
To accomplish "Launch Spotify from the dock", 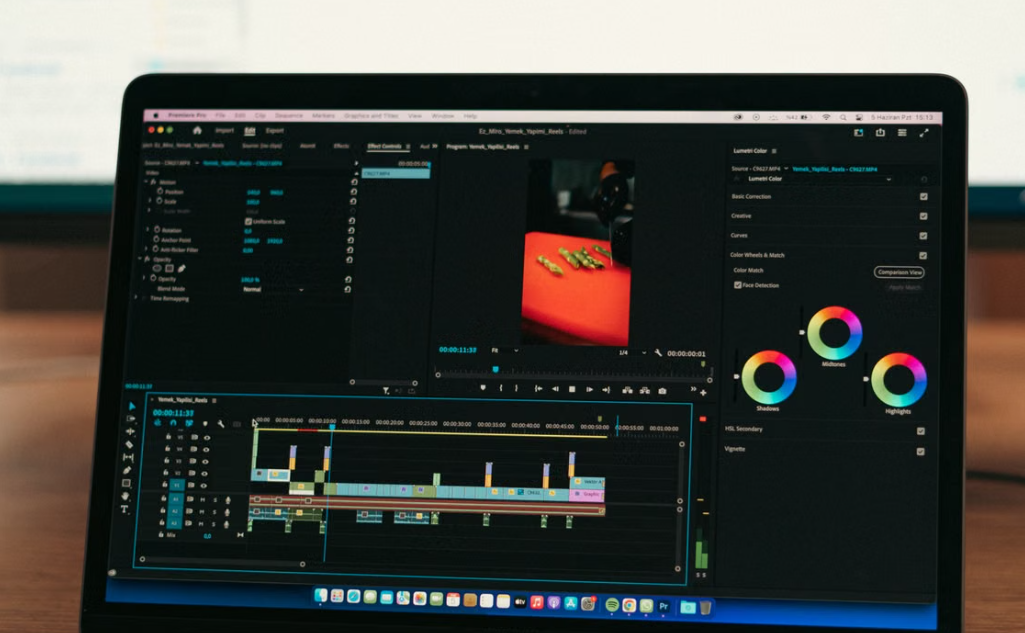I will tap(612, 605).
